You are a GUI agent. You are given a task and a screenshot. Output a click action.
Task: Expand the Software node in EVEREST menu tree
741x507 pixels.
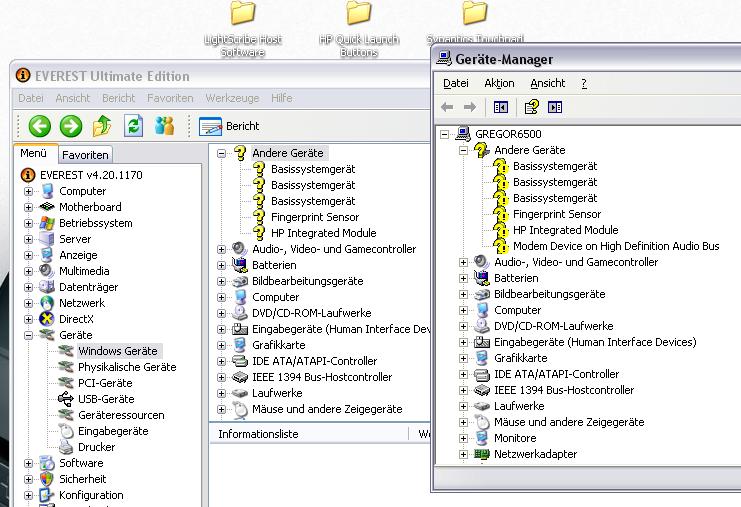point(28,463)
